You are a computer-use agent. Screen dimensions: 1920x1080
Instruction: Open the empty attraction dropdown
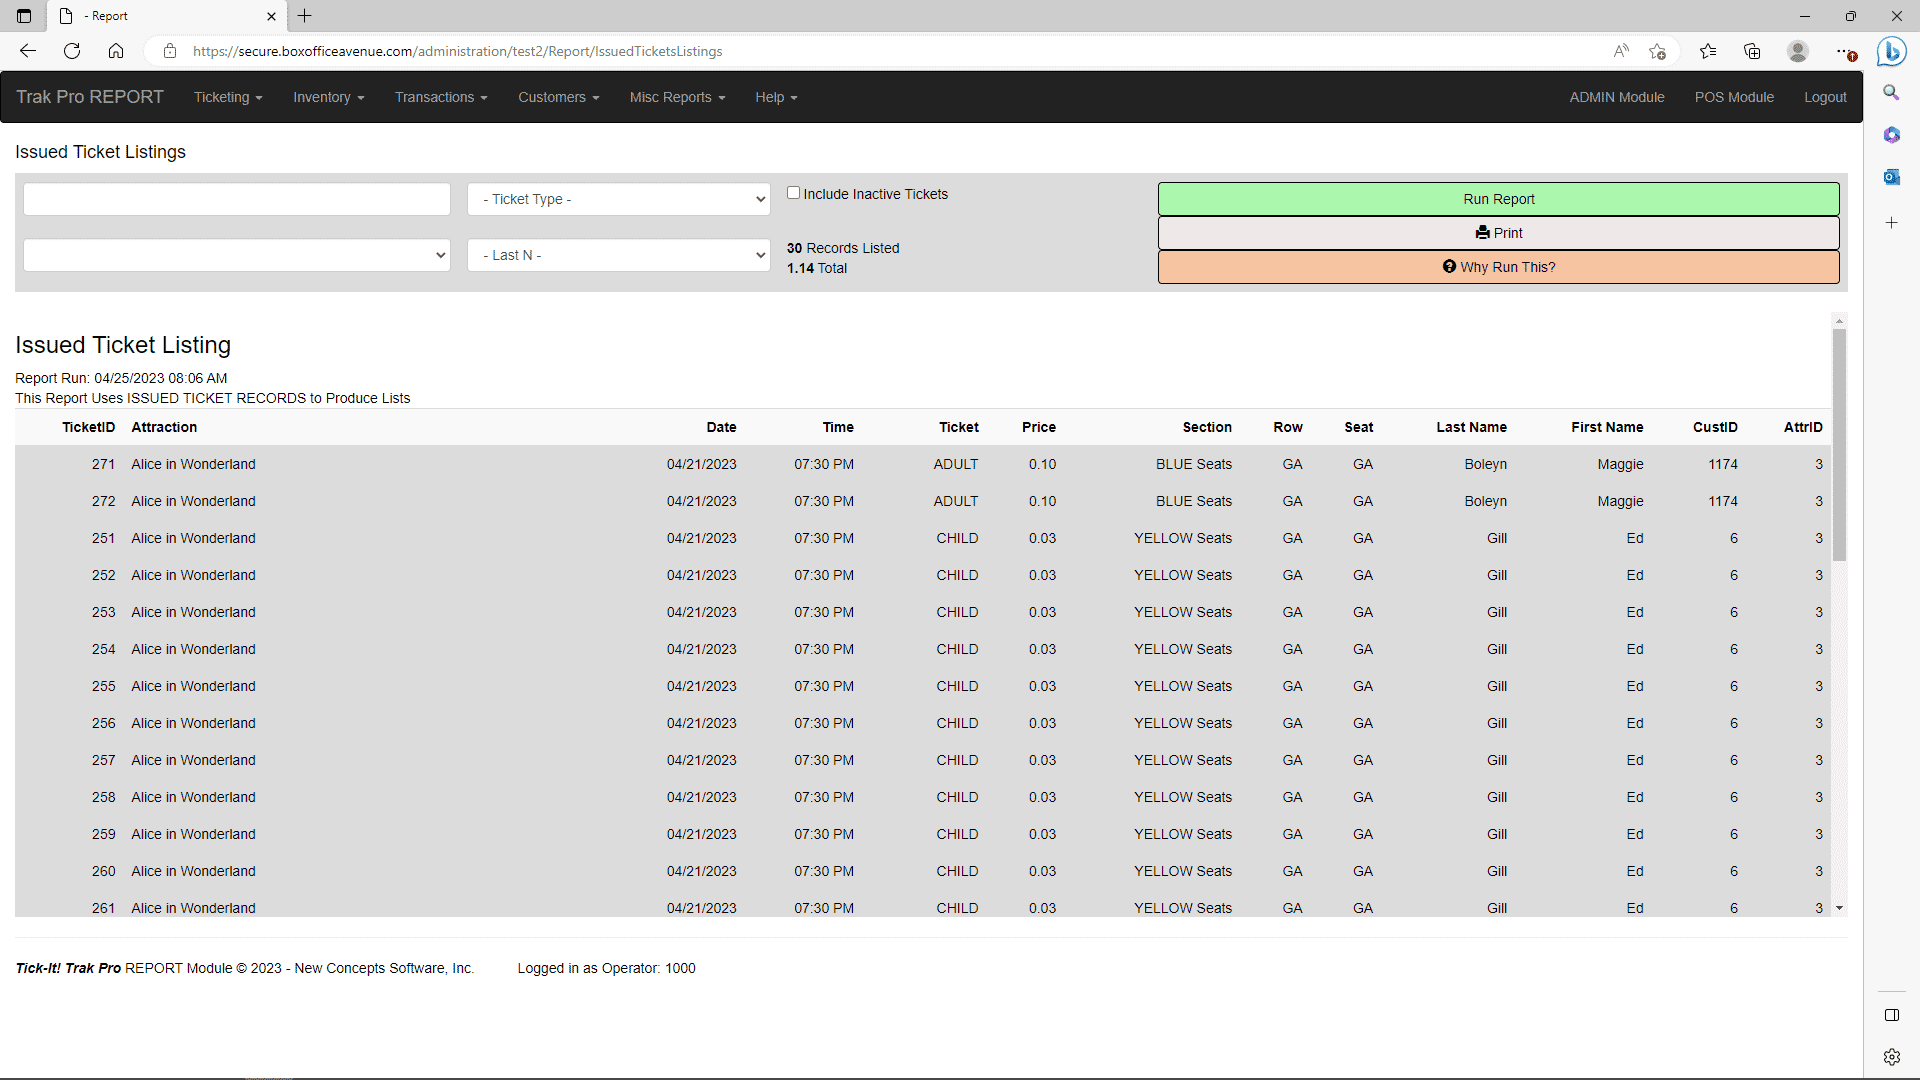point(237,255)
